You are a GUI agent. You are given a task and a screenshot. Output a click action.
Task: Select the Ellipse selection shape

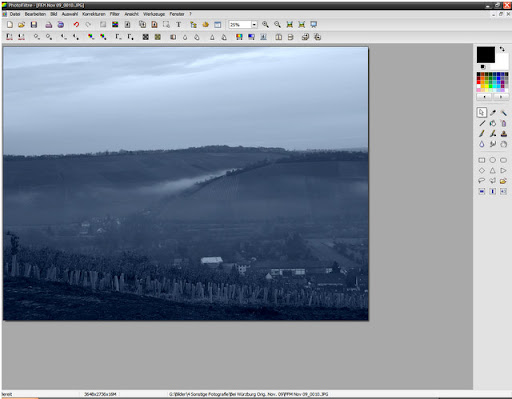pyautogui.click(x=493, y=160)
